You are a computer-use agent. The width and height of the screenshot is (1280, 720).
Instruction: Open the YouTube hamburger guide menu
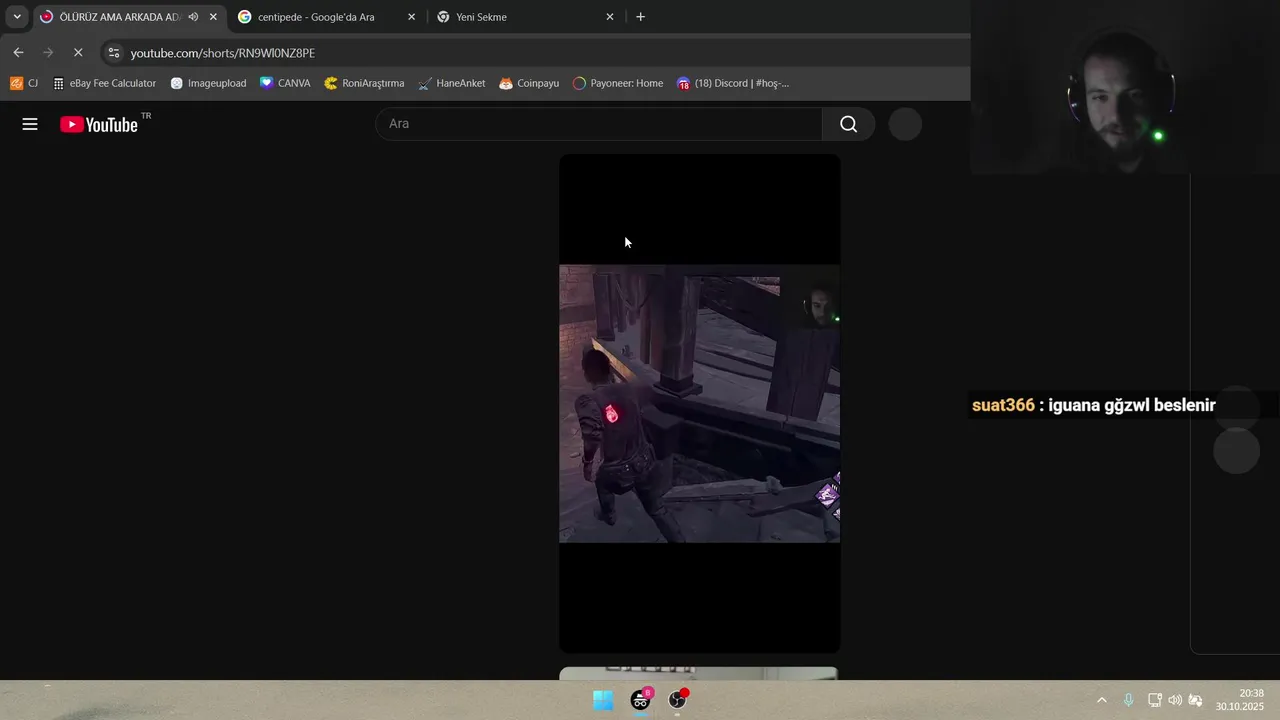[30, 124]
